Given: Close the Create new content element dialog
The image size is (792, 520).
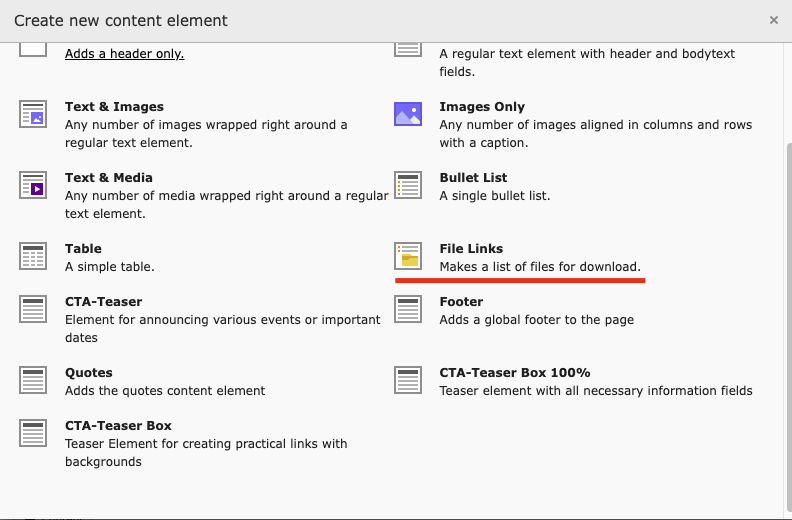Looking at the screenshot, I should 773,20.
